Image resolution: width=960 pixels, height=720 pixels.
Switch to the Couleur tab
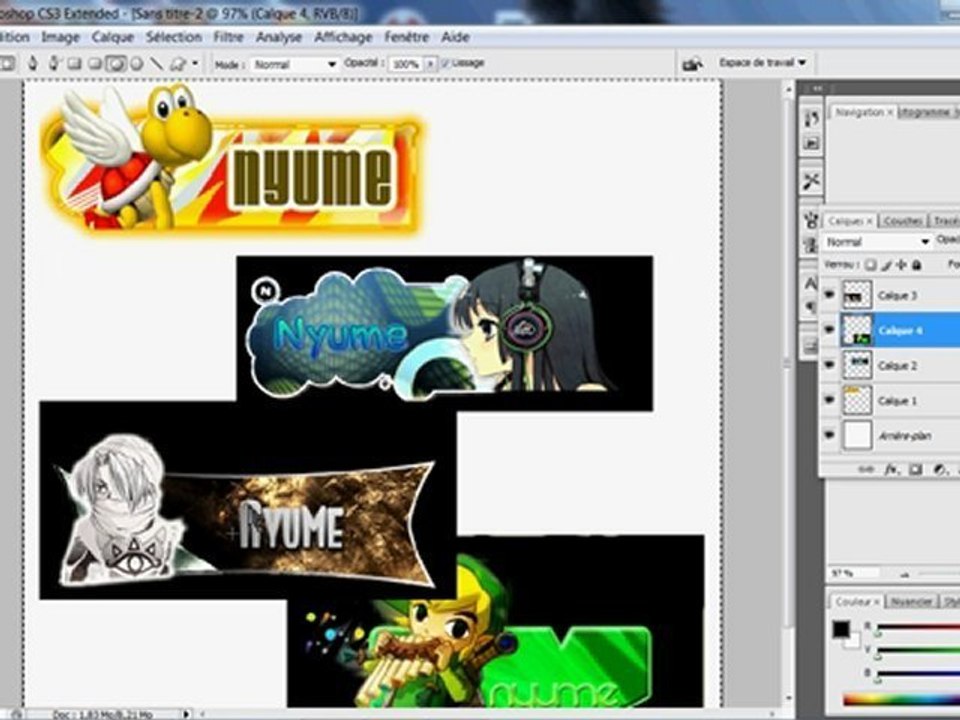pos(856,602)
